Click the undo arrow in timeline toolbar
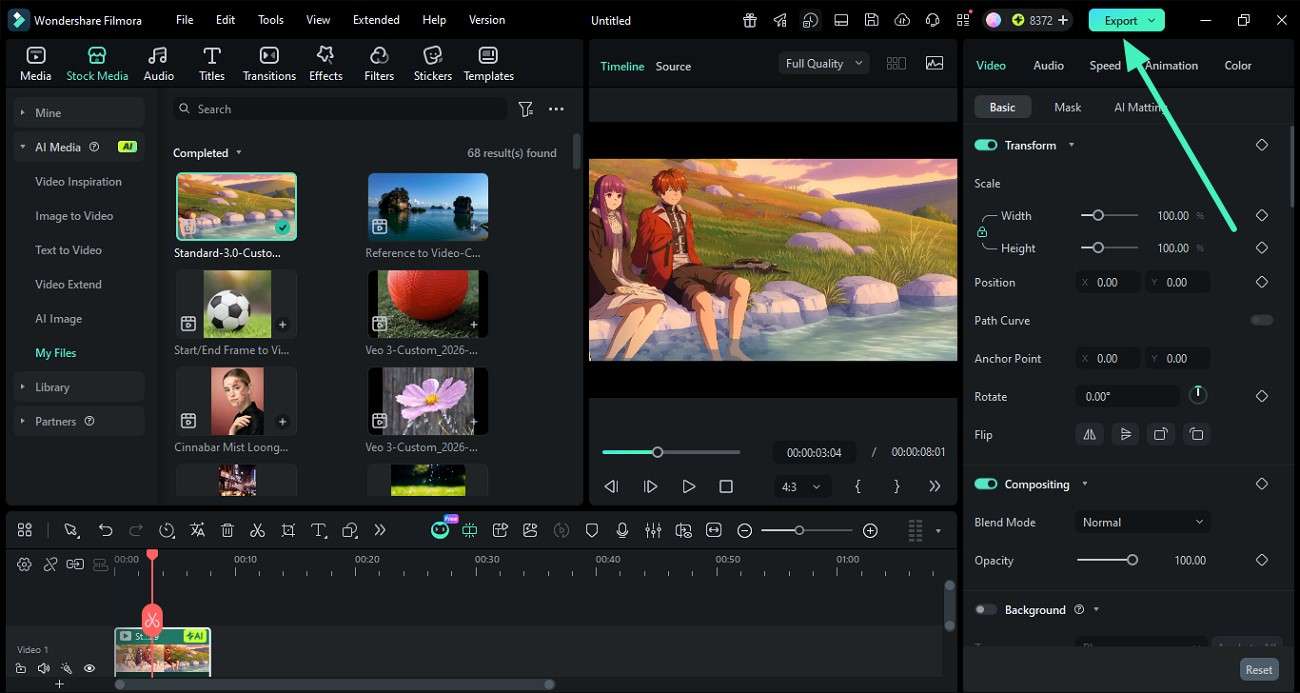 (x=105, y=530)
